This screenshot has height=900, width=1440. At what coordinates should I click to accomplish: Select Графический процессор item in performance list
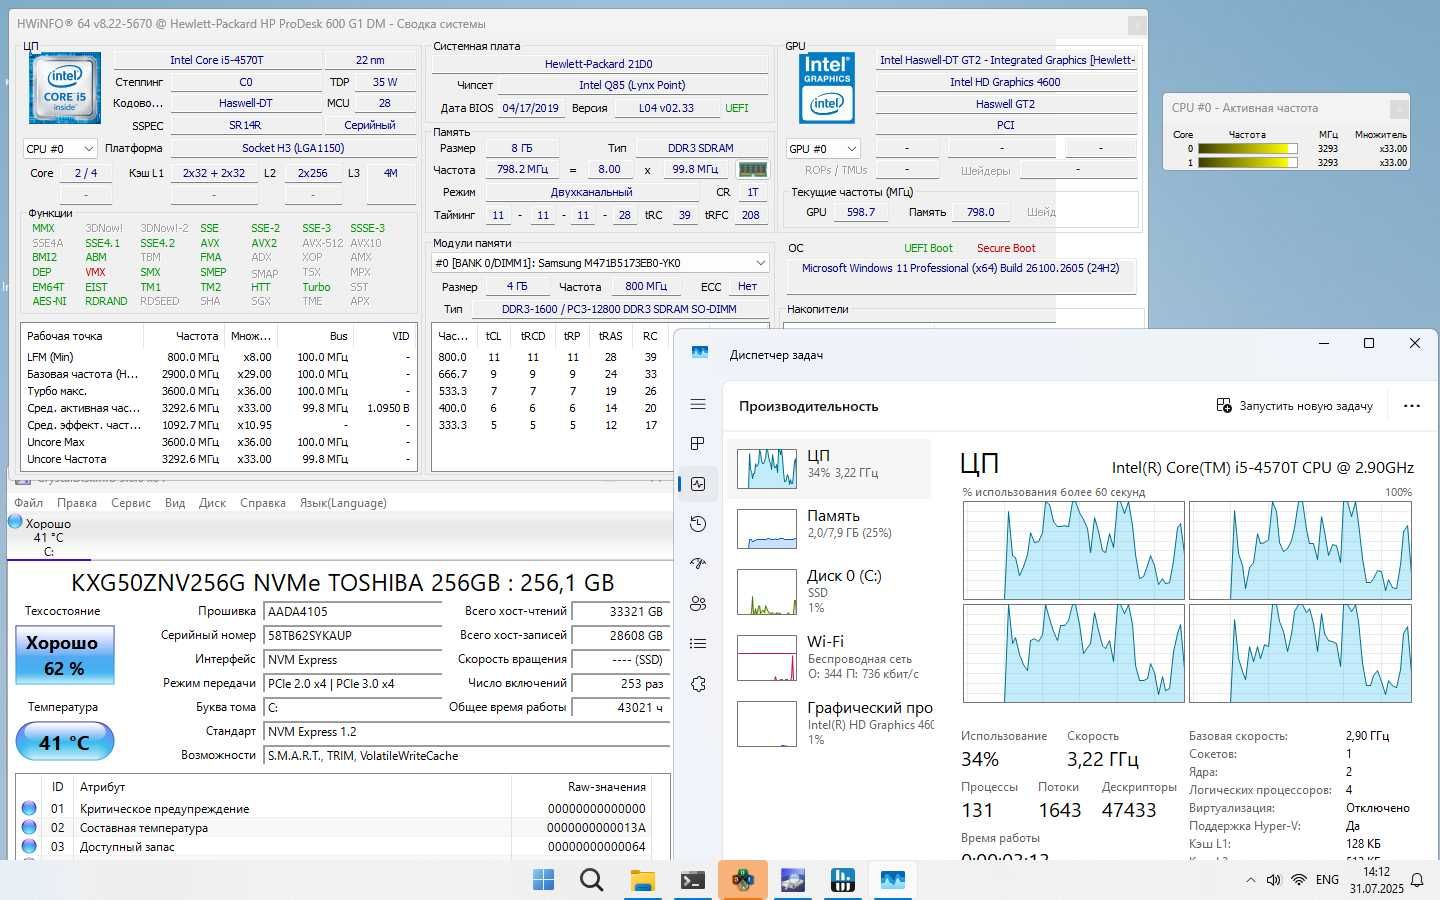(x=830, y=723)
